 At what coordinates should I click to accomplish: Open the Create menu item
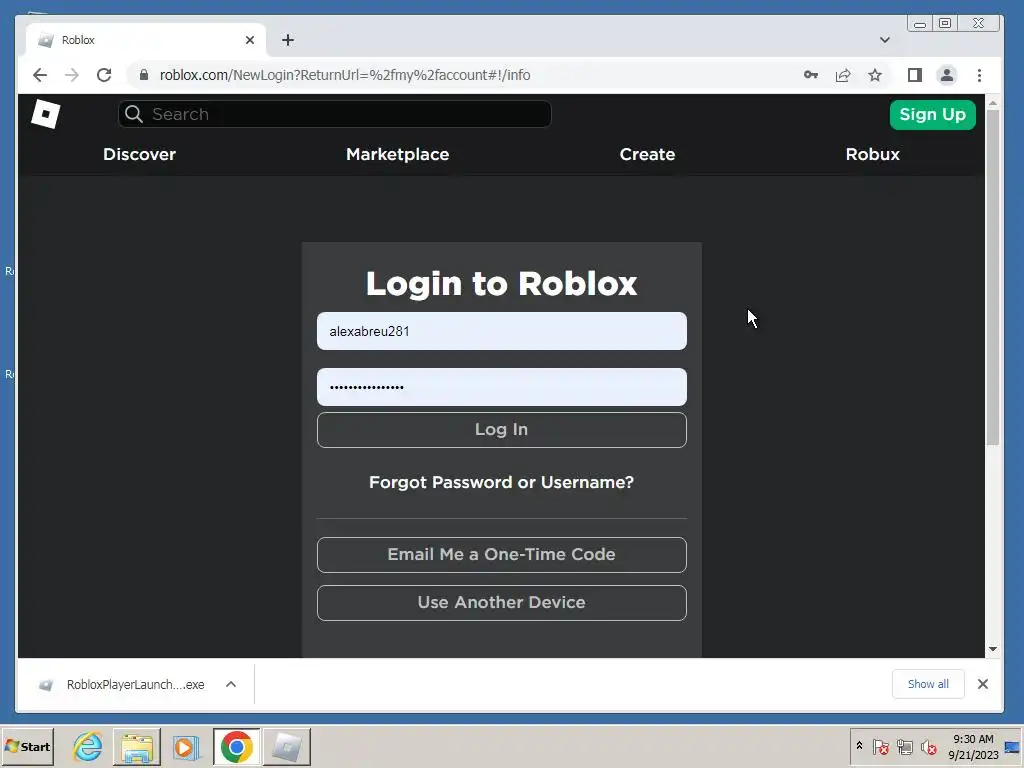click(x=647, y=154)
